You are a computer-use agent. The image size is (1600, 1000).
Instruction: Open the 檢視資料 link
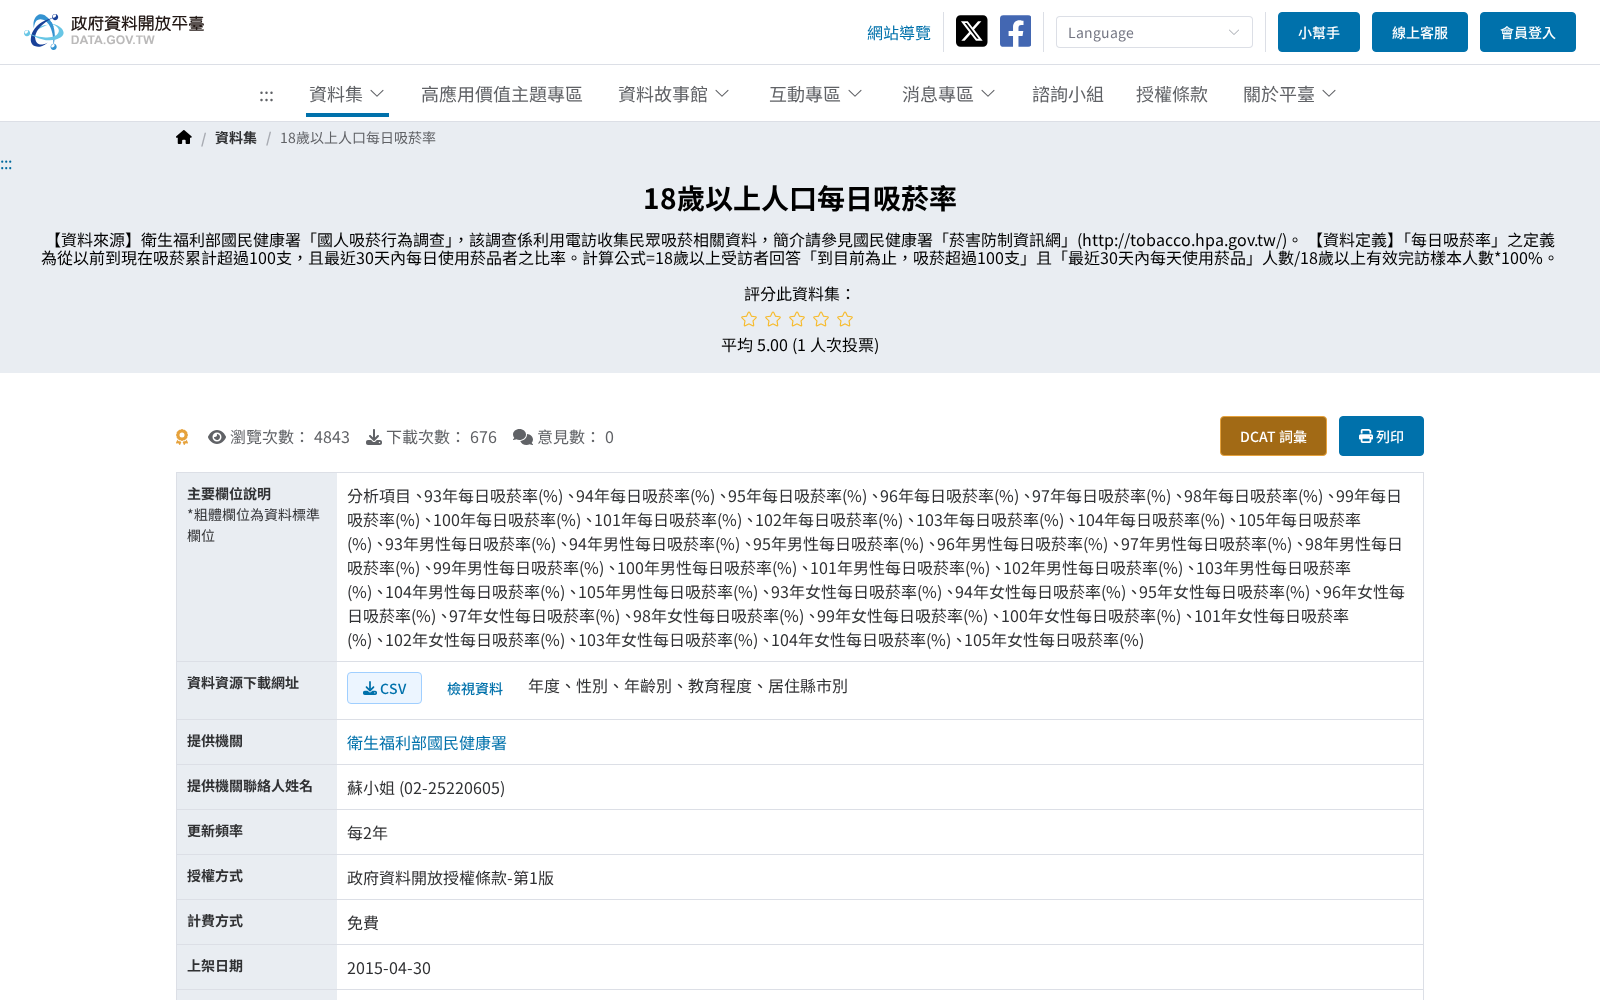point(475,688)
